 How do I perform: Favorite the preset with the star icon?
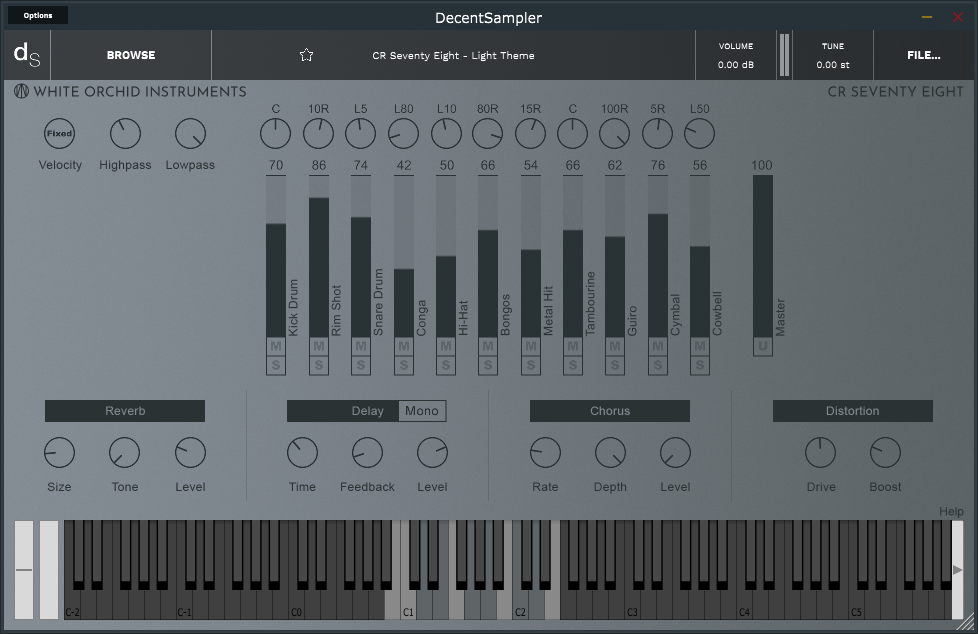[x=306, y=55]
